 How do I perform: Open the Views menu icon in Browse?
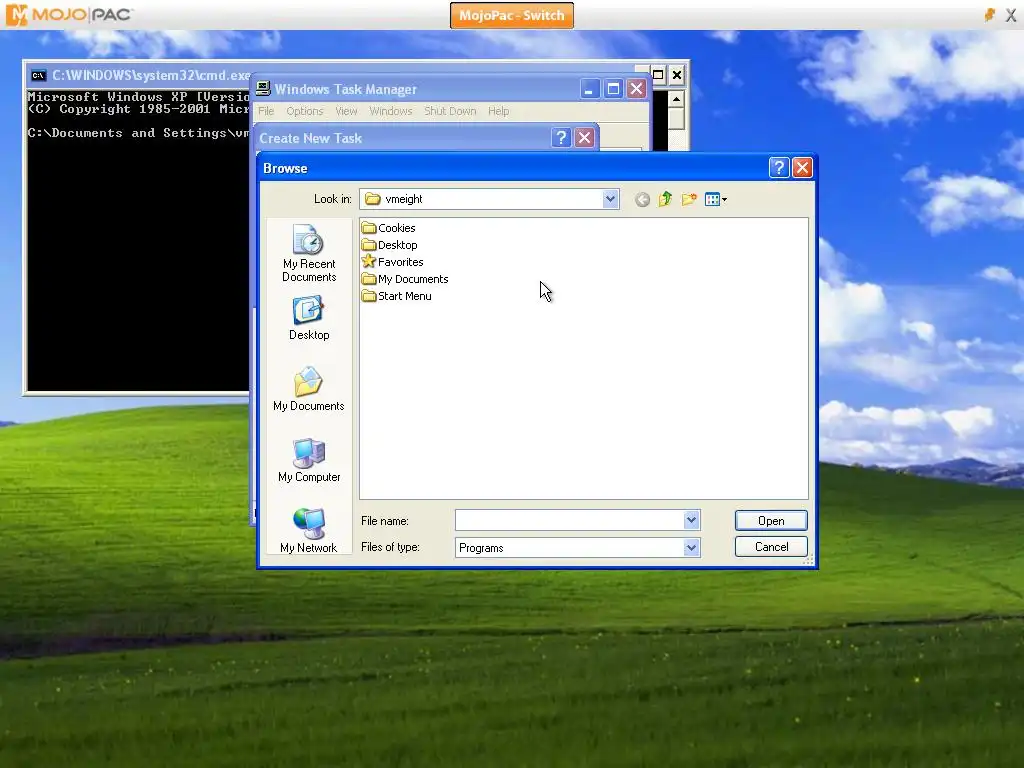point(716,199)
